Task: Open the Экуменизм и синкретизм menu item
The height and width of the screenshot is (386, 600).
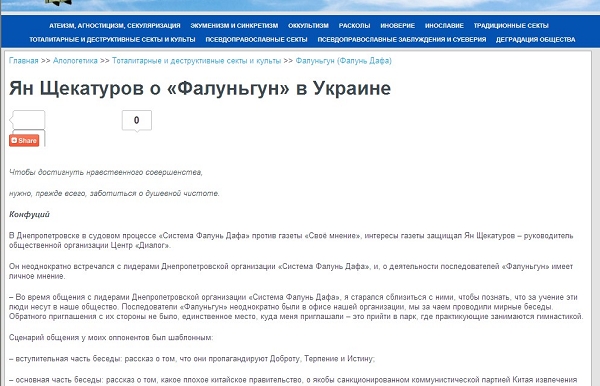Action: pyautogui.click(x=234, y=26)
